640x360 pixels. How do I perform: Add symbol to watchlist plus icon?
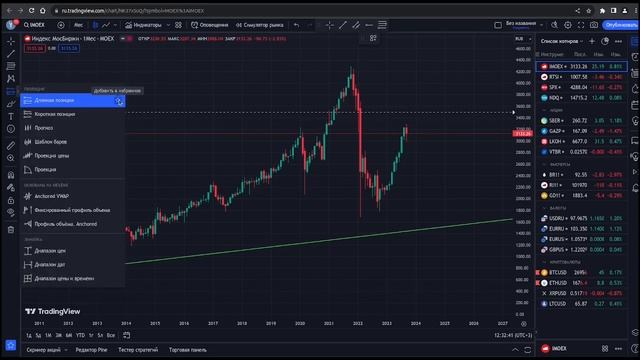(x=592, y=41)
